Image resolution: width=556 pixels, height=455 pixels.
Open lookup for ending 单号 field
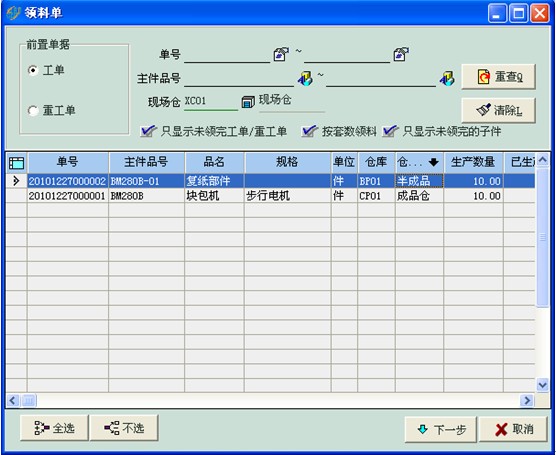pyautogui.click(x=401, y=54)
